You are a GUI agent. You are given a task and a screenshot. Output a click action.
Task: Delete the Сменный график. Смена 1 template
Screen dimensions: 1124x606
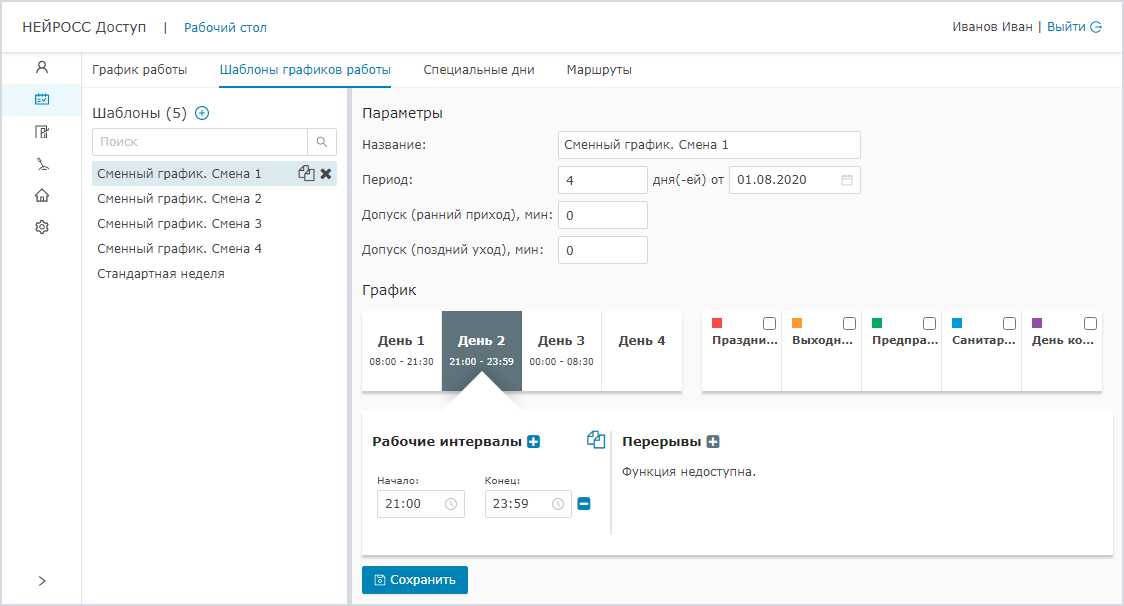326,173
